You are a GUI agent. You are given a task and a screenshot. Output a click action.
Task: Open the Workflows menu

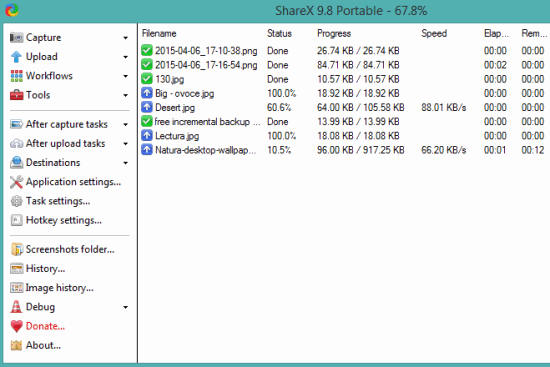pos(49,76)
